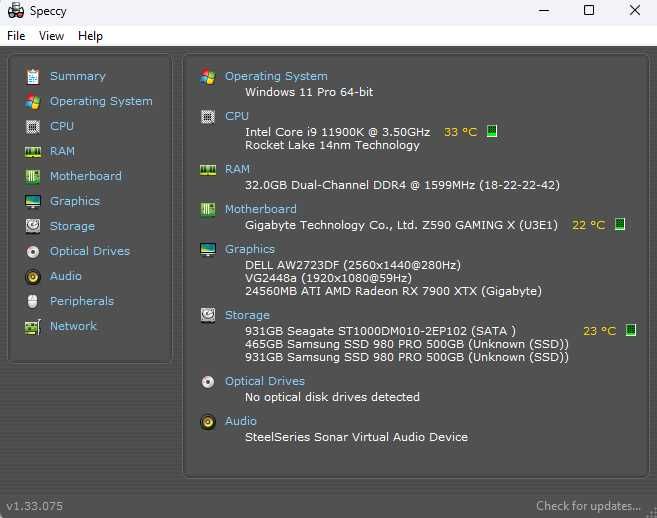Click the Storage heading link in summary
The image size is (657, 518).
pos(247,315)
